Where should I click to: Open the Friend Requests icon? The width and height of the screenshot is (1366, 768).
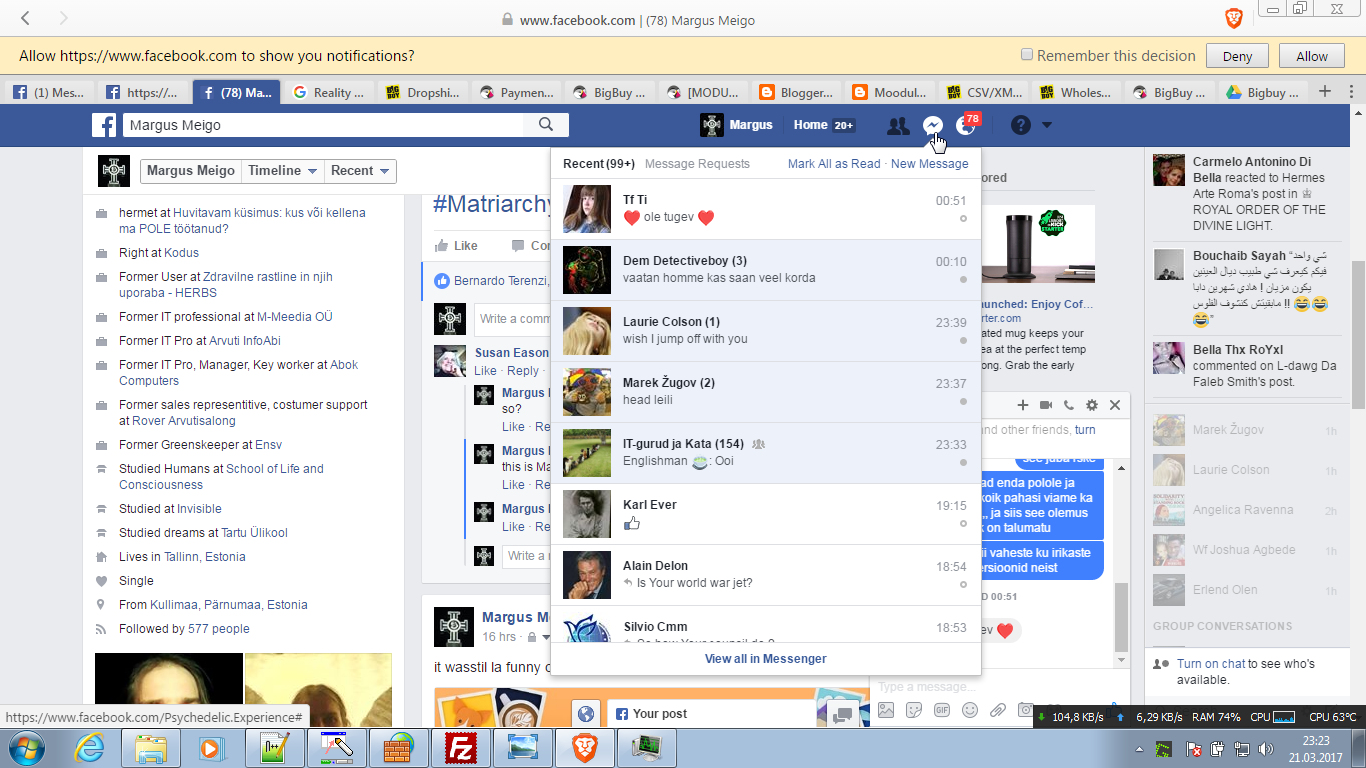[898, 125]
